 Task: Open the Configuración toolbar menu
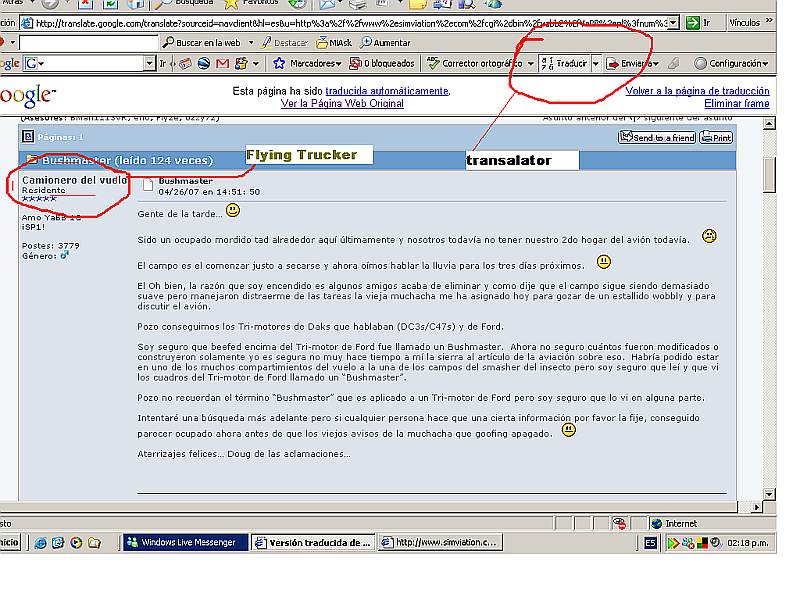(731, 63)
